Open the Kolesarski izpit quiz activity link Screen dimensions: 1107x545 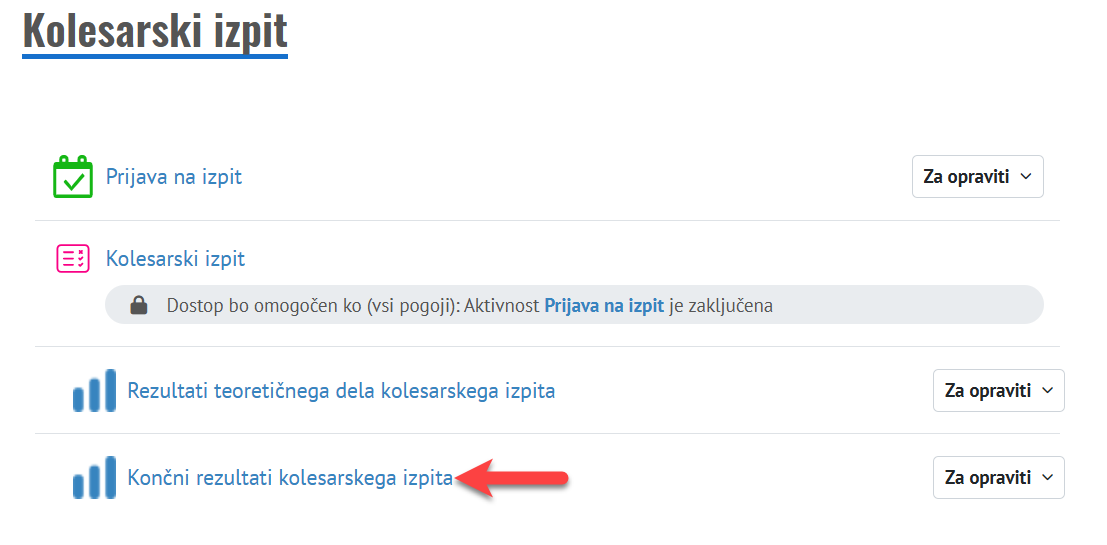(x=175, y=259)
